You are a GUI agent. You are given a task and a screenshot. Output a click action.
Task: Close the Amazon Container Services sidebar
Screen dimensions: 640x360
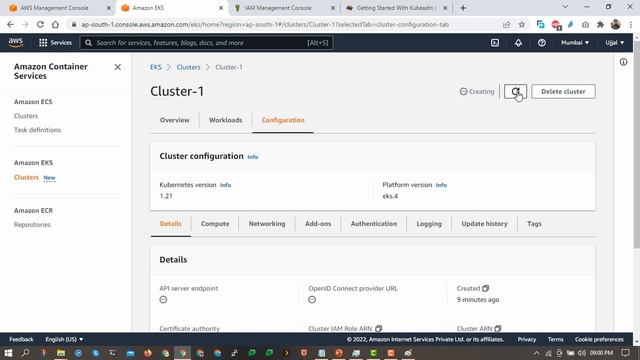coord(118,67)
